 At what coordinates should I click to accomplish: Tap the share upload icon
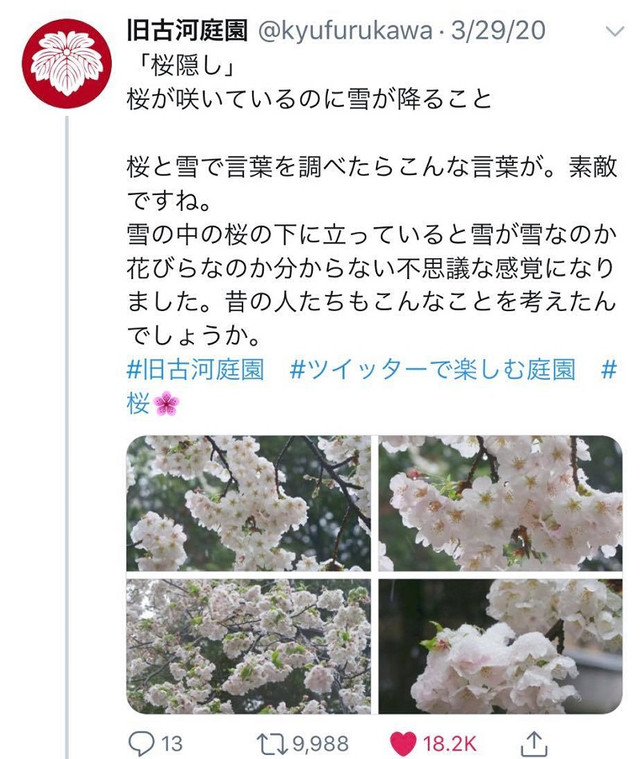click(533, 743)
